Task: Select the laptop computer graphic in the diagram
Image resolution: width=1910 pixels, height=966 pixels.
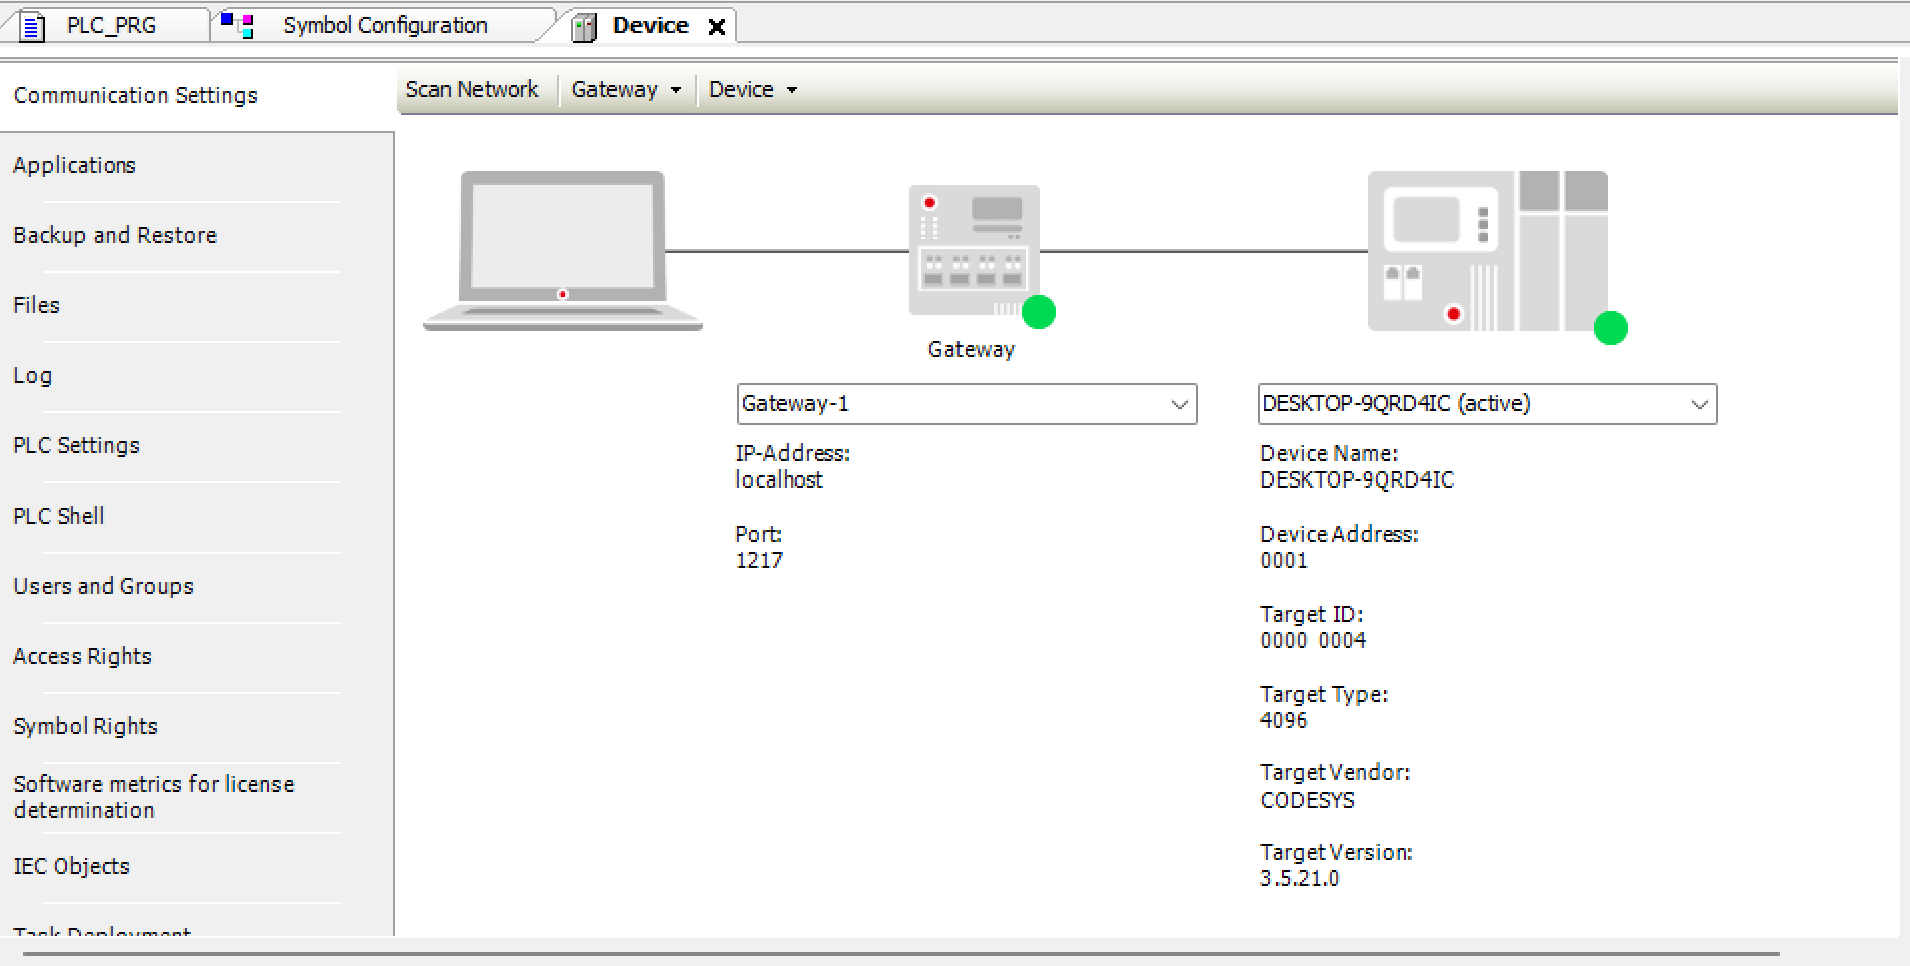Action: [562, 250]
